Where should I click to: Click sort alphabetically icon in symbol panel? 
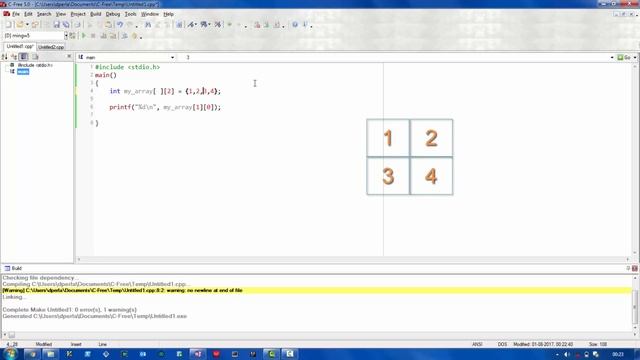(5, 57)
